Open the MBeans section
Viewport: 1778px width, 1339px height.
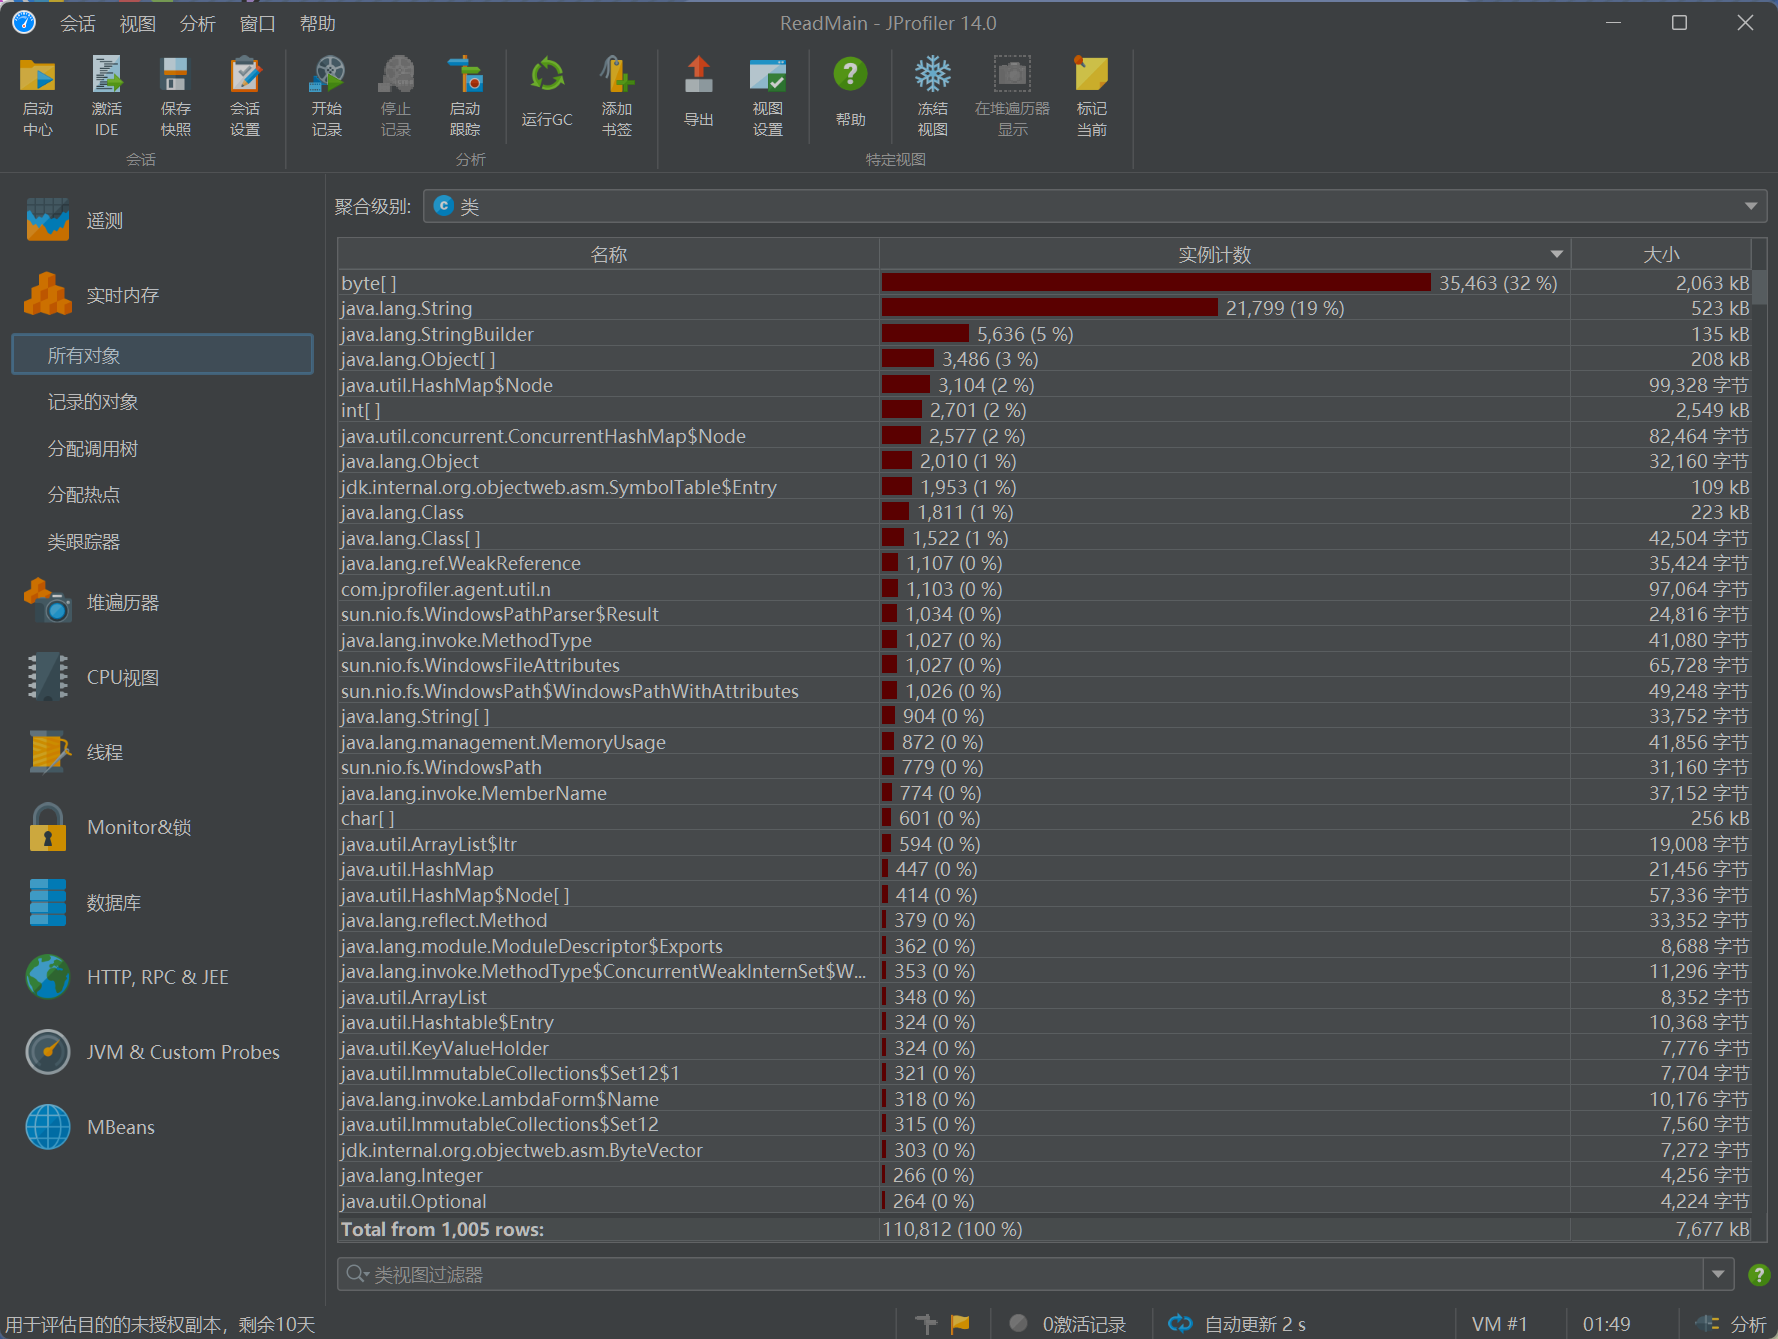[91, 1127]
